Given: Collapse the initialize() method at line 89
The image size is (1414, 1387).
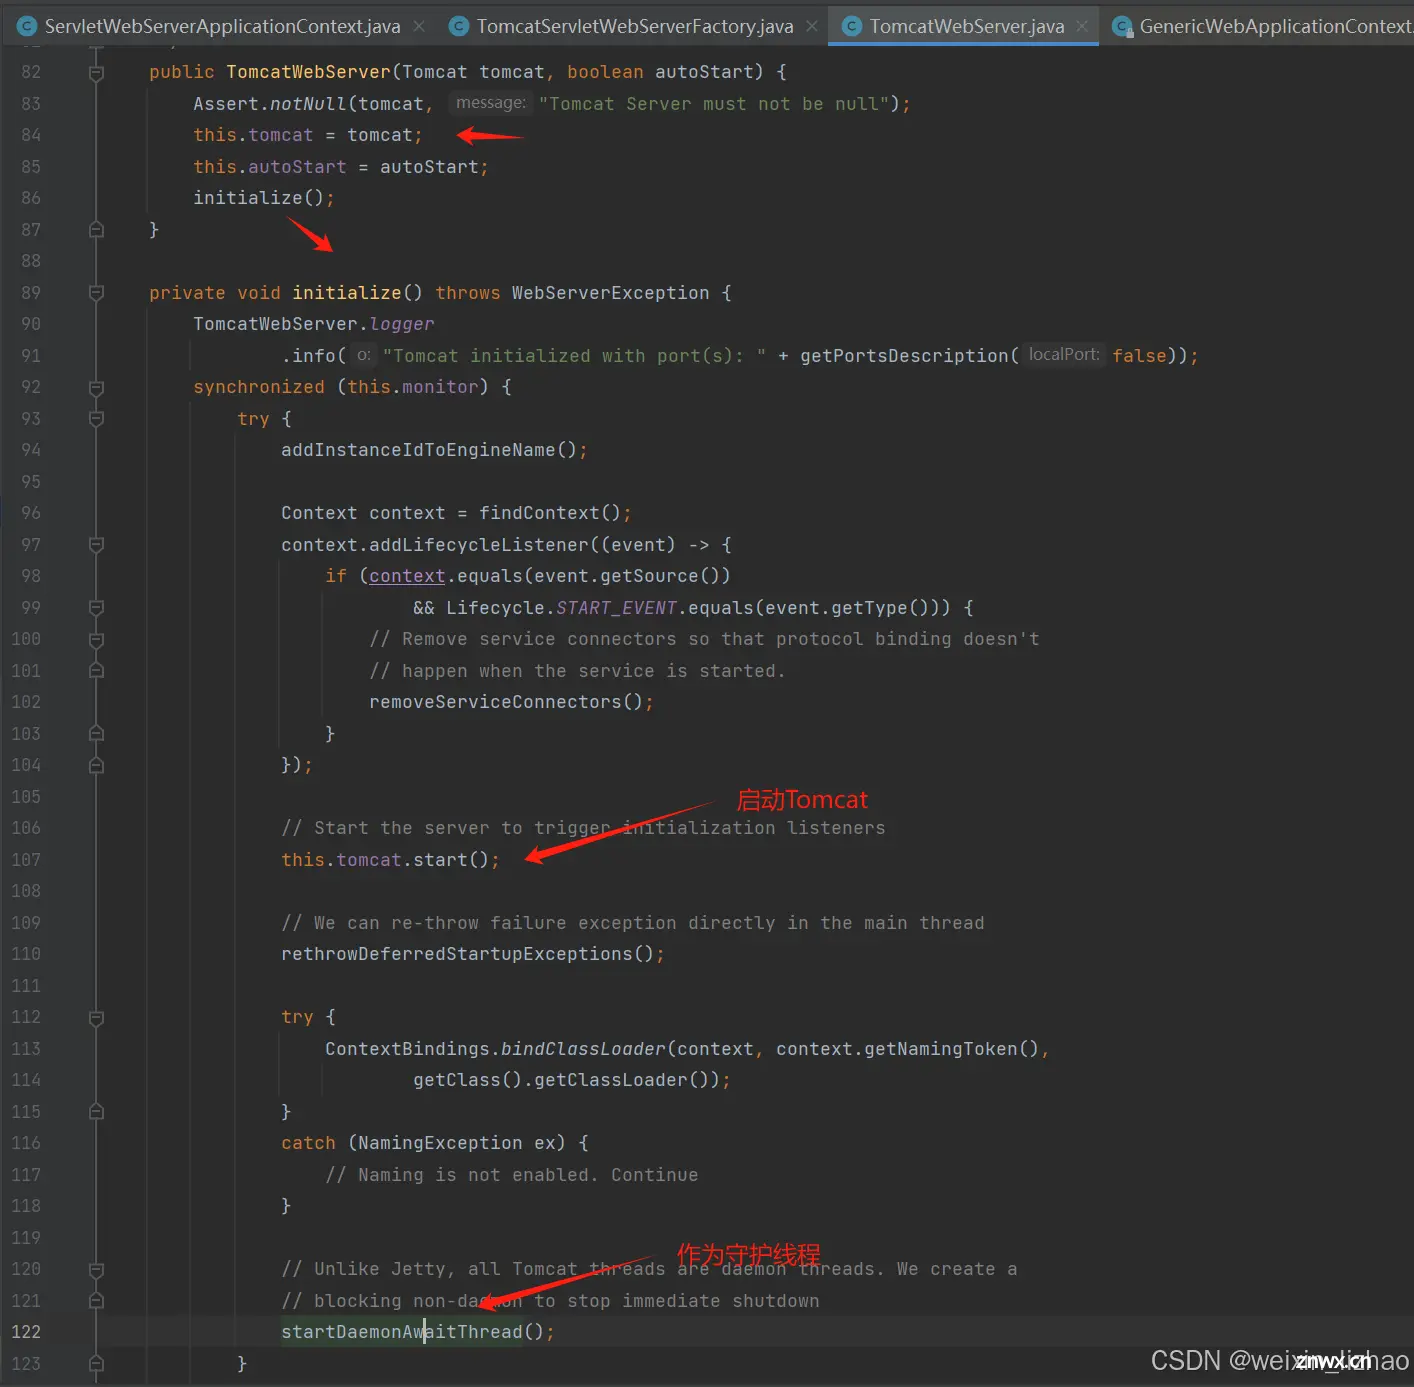Looking at the screenshot, I should 96,293.
